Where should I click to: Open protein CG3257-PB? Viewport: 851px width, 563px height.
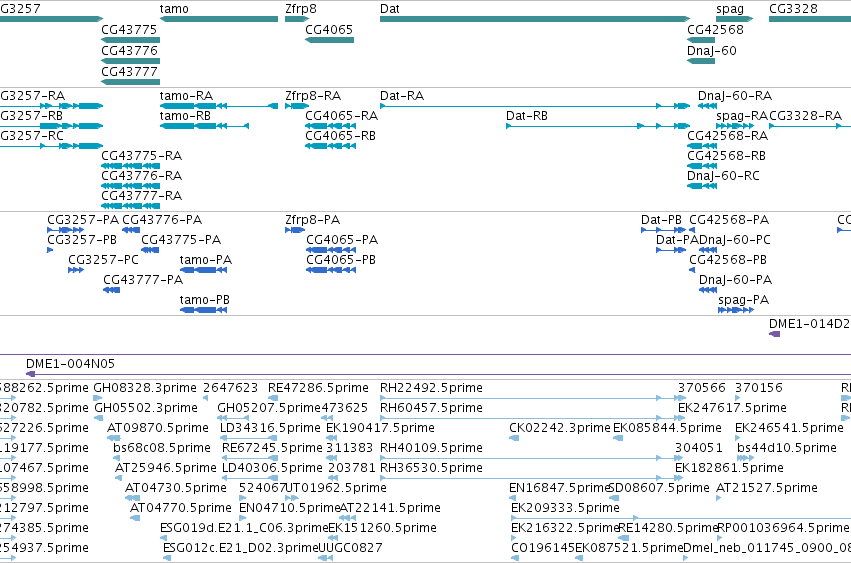pyautogui.click(x=82, y=240)
